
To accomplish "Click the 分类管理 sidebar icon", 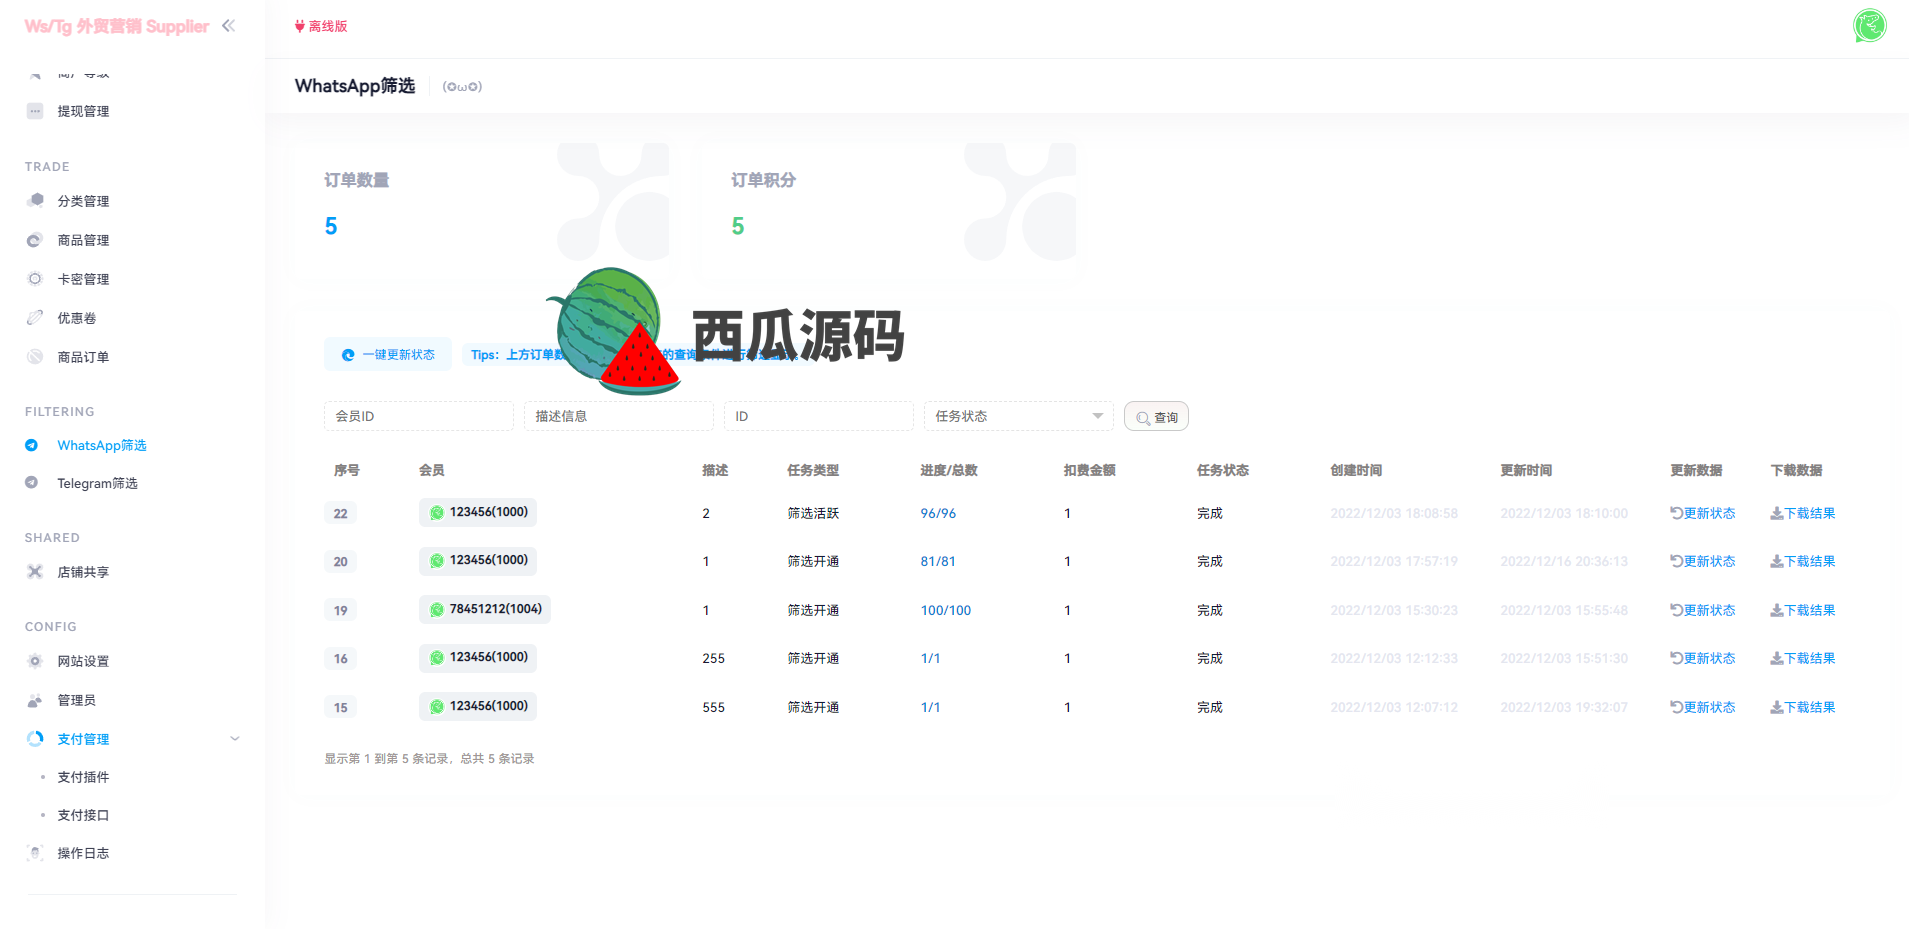I will (35, 200).
